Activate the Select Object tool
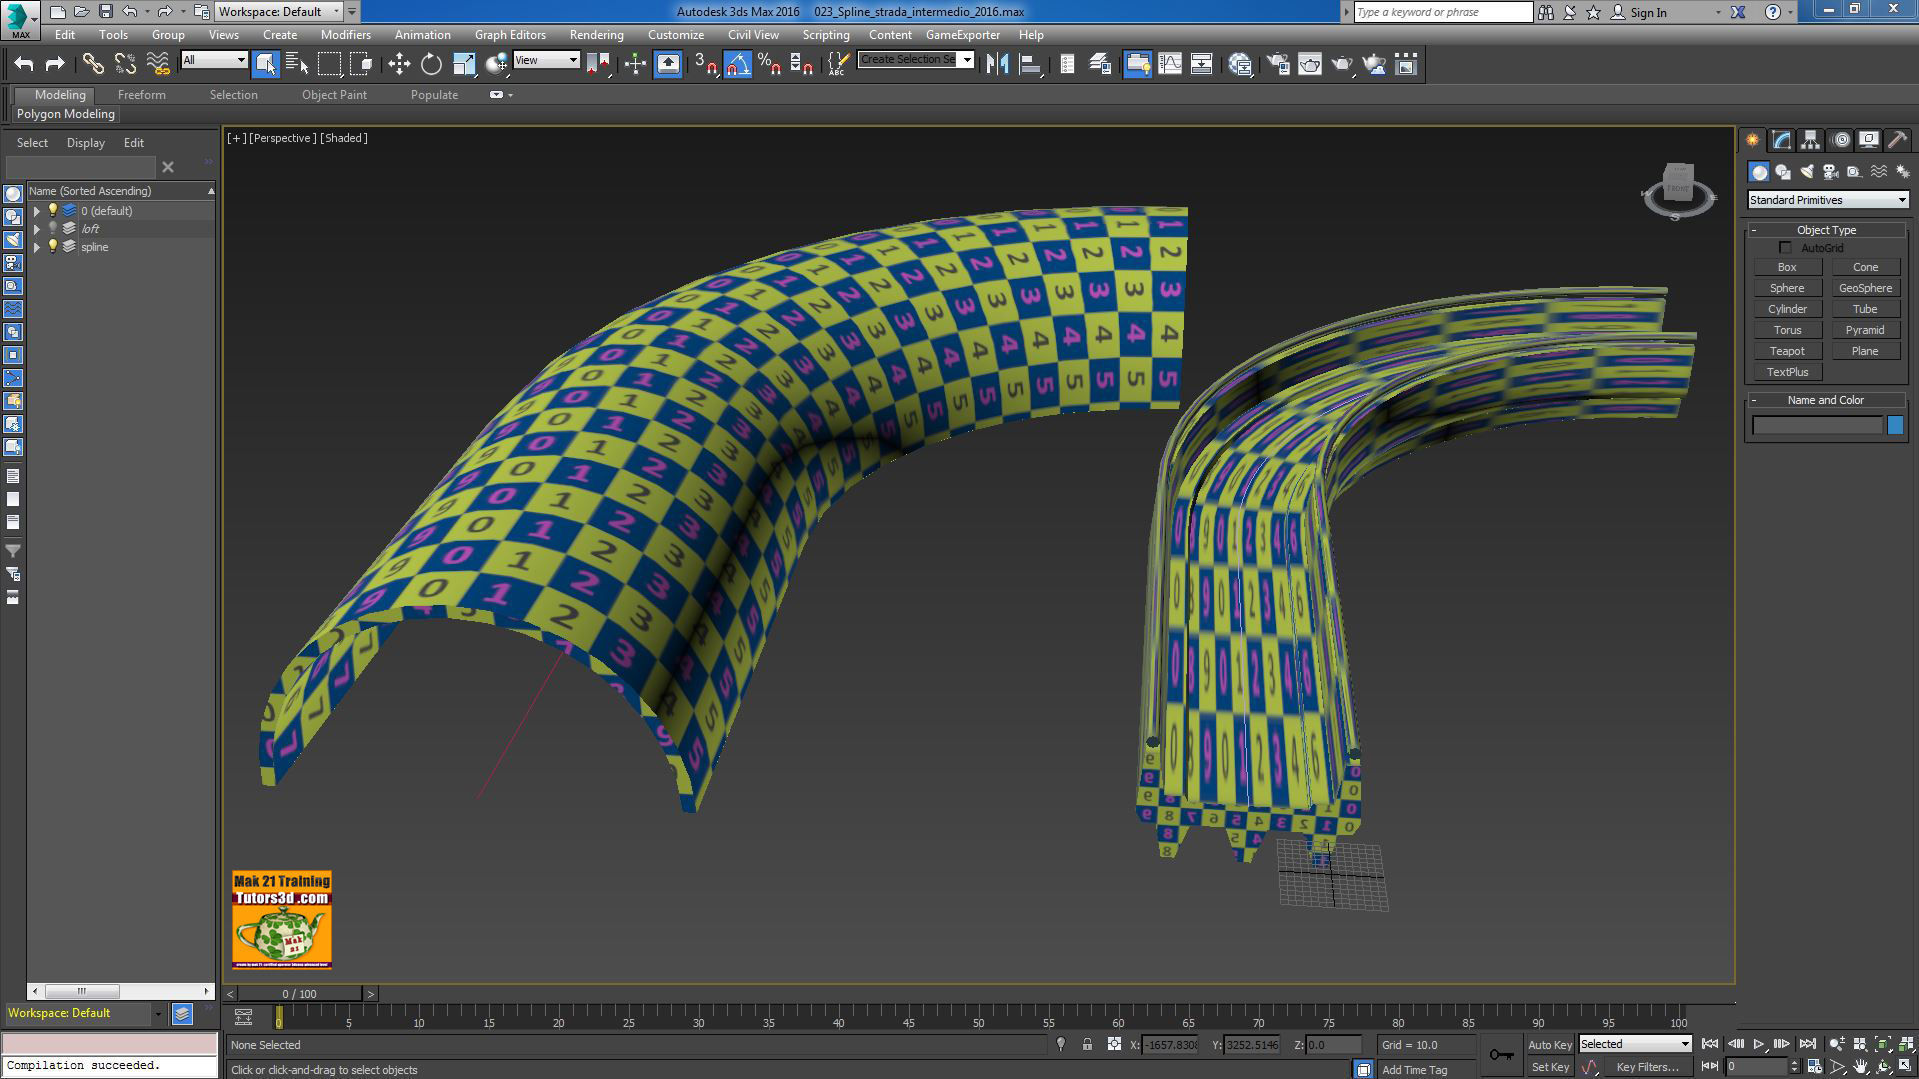Screen dimensions: 1919x1079 tap(265, 64)
